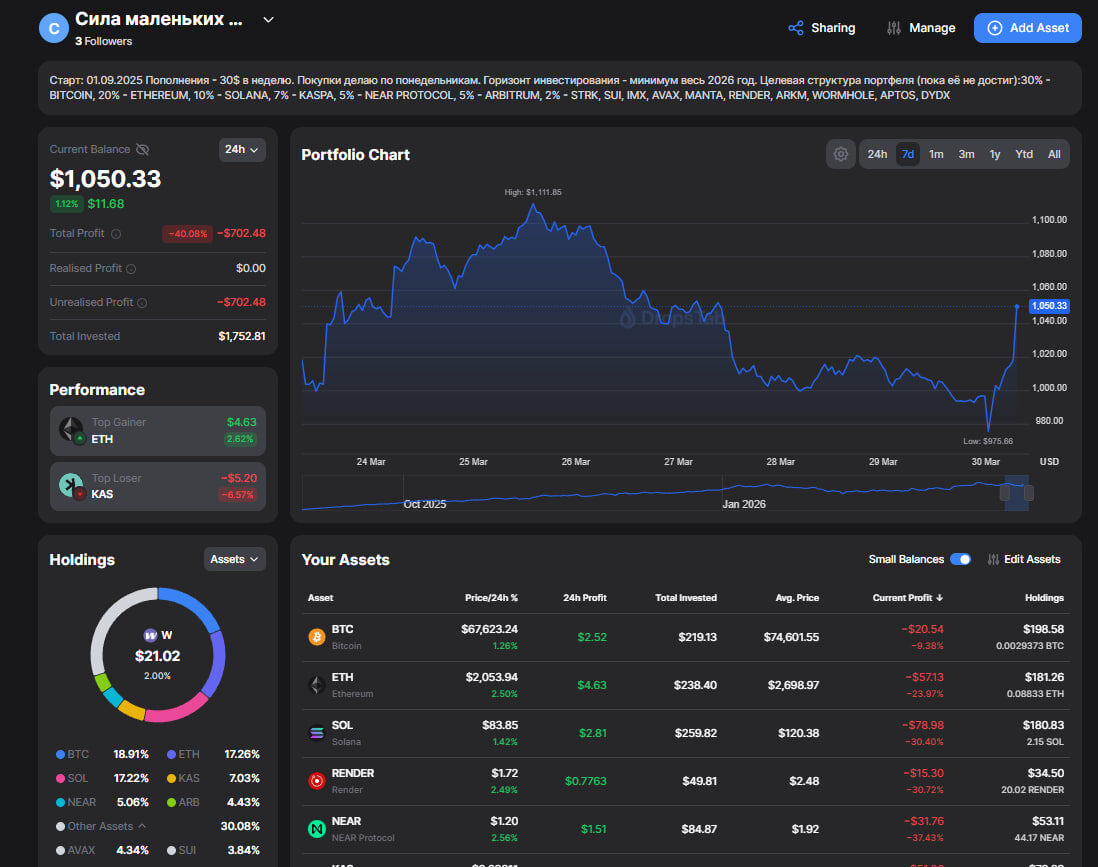1098x867 pixels.
Task: Open the Sharing option
Action: pyautogui.click(x=821, y=28)
